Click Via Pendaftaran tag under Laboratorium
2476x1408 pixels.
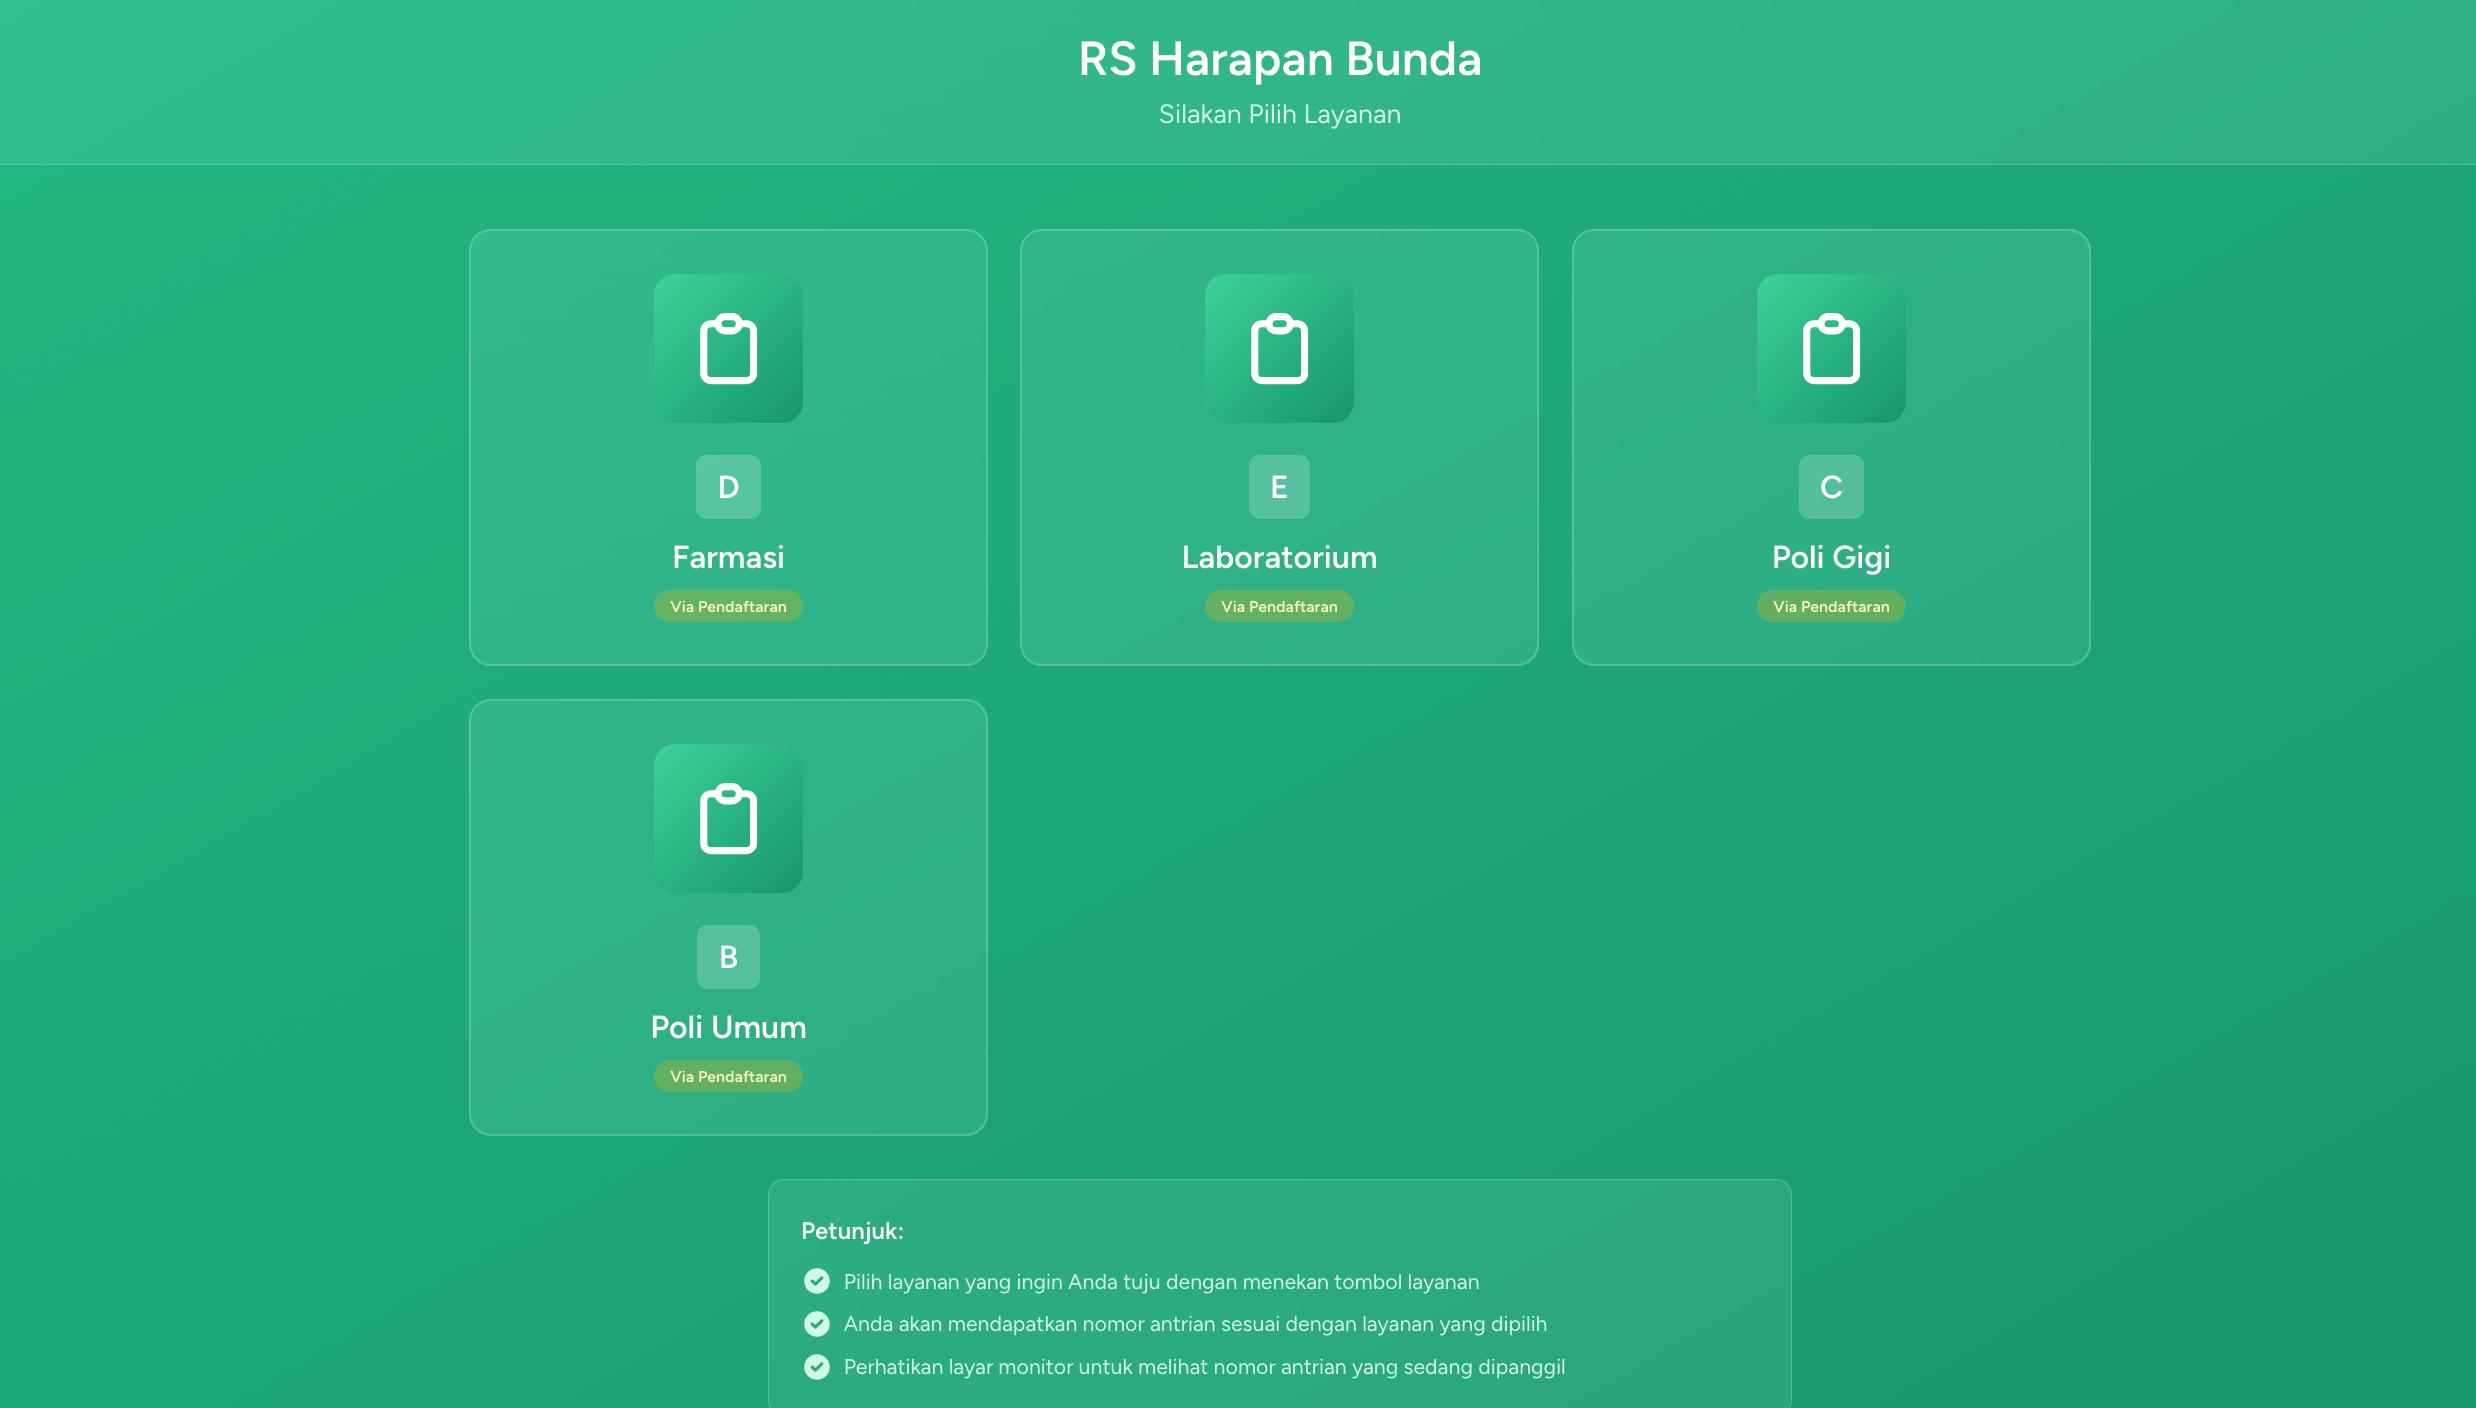(x=1279, y=606)
